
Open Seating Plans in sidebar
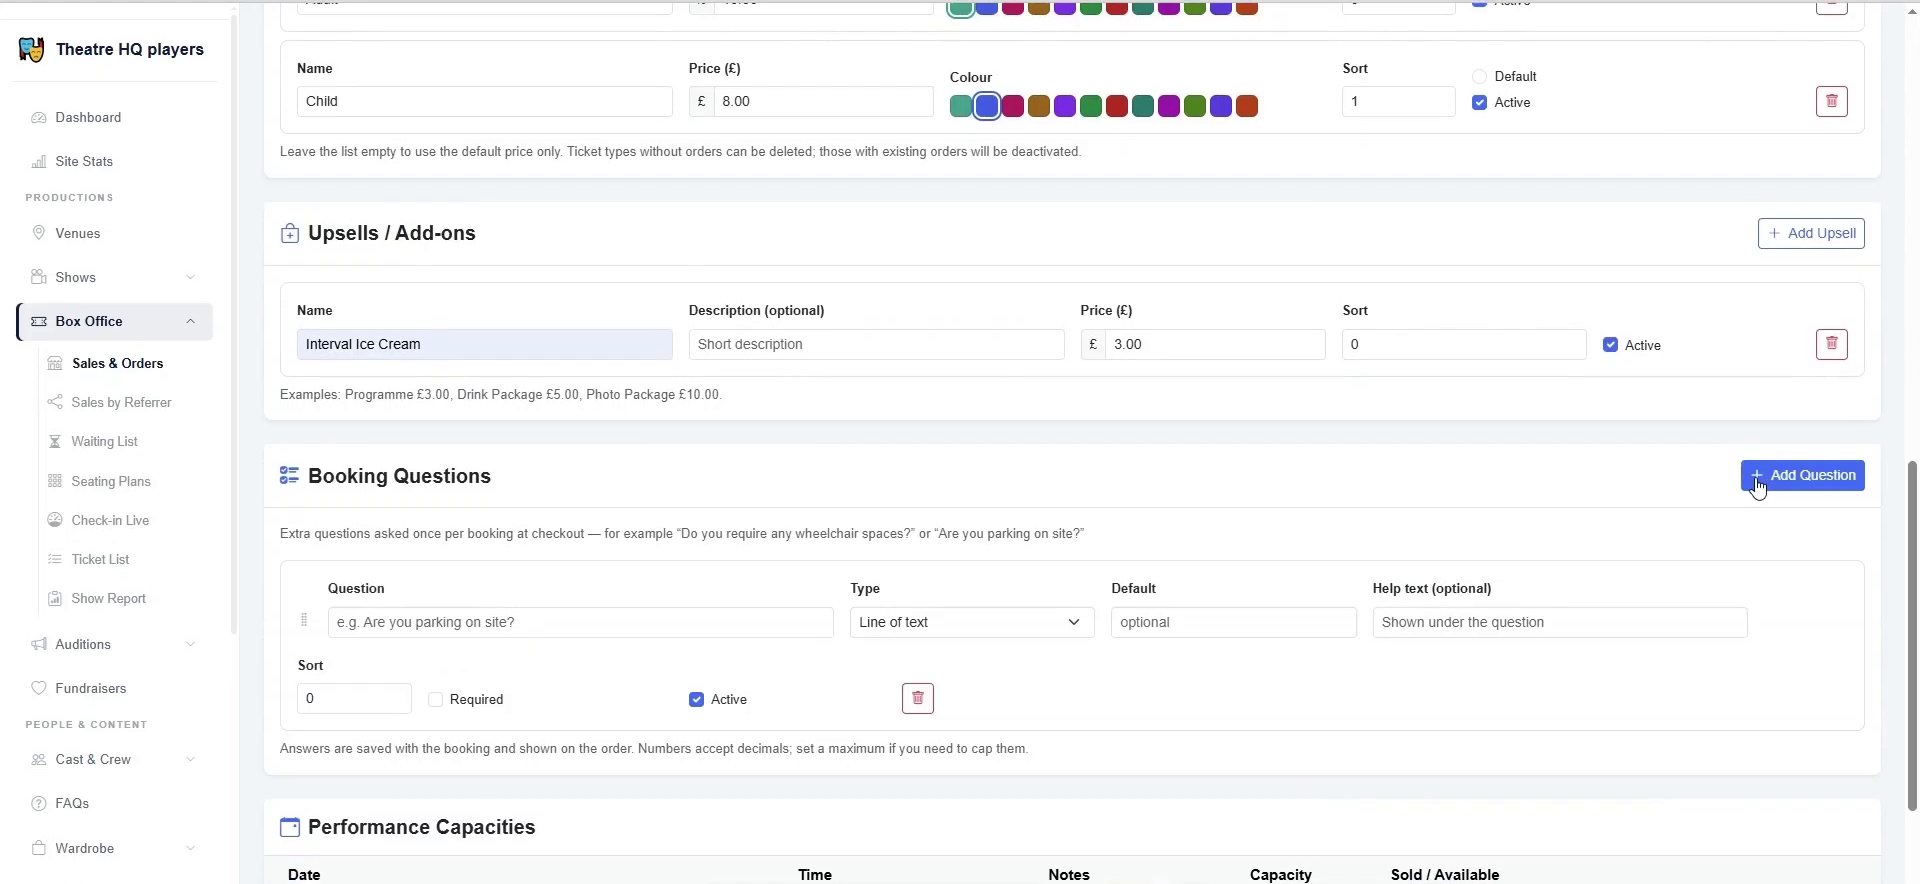point(111,481)
